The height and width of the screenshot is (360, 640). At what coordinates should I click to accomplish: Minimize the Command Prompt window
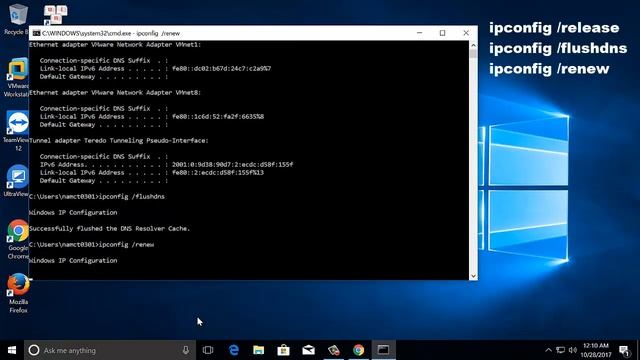coord(420,33)
